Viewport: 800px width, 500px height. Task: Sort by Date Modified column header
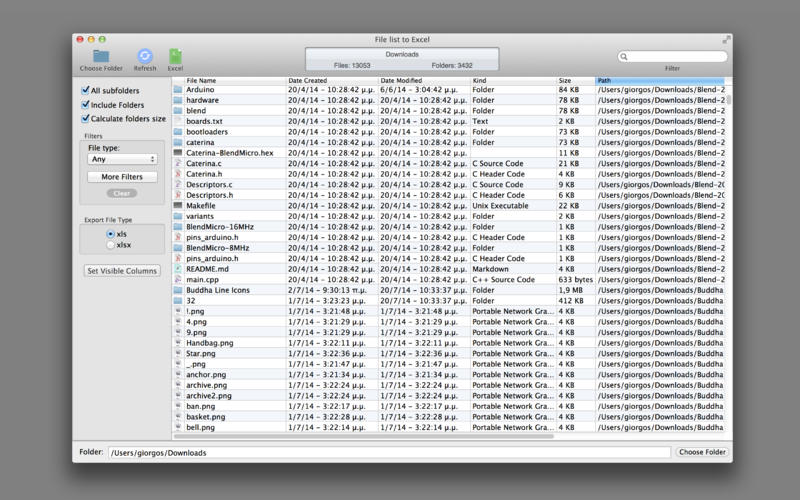pyautogui.click(x=423, y=80)
